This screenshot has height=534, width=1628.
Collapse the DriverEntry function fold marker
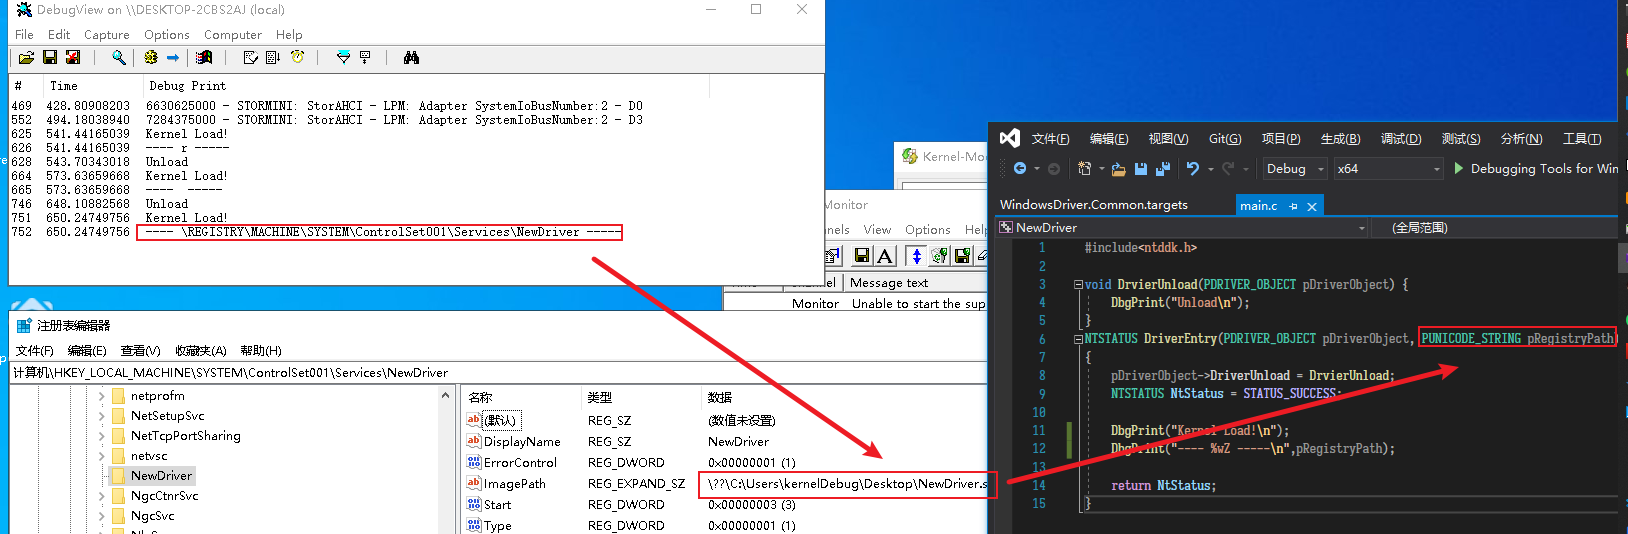point(1078,339)
